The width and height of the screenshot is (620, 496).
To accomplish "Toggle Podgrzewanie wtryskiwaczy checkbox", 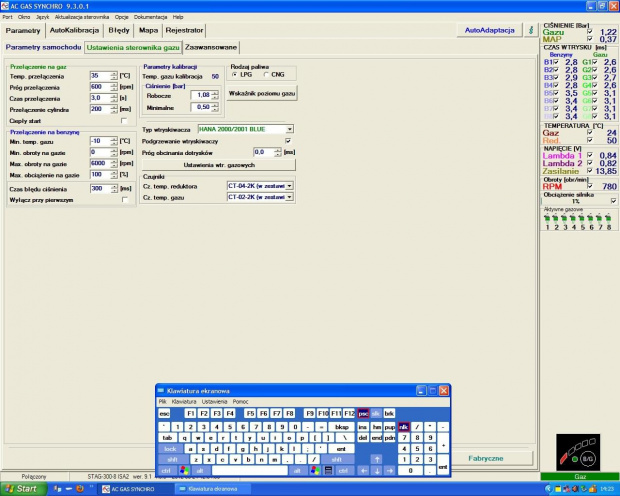I will (288, 141).
